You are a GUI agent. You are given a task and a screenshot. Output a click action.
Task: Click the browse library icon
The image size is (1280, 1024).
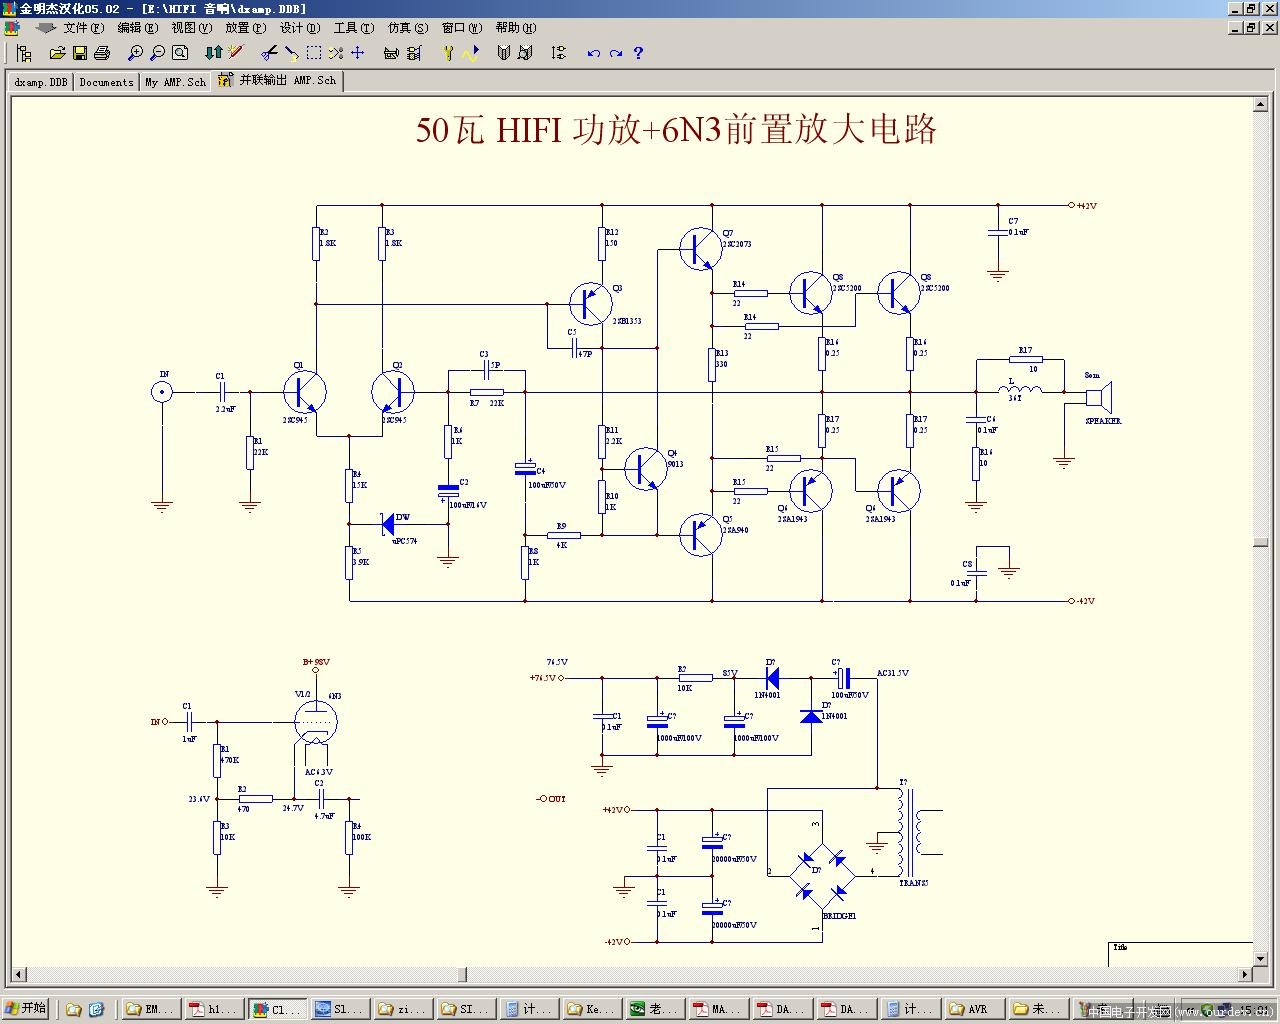click(x=525, y=52)
